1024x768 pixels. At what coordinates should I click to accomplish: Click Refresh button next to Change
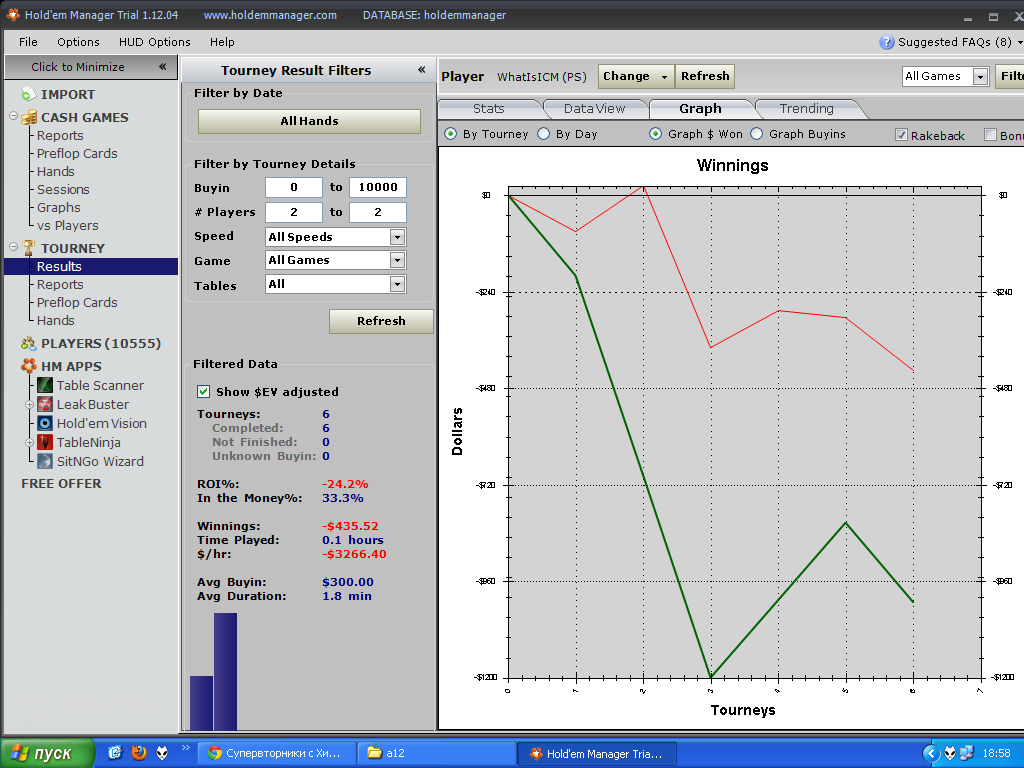[x=705, y=76]
